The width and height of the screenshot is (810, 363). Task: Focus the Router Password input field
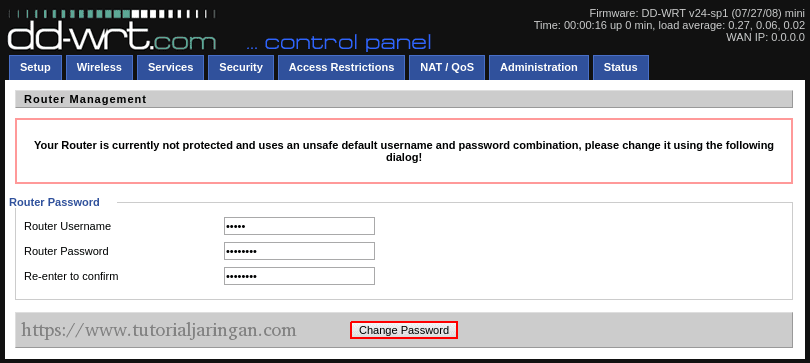[x=299, y=251]
